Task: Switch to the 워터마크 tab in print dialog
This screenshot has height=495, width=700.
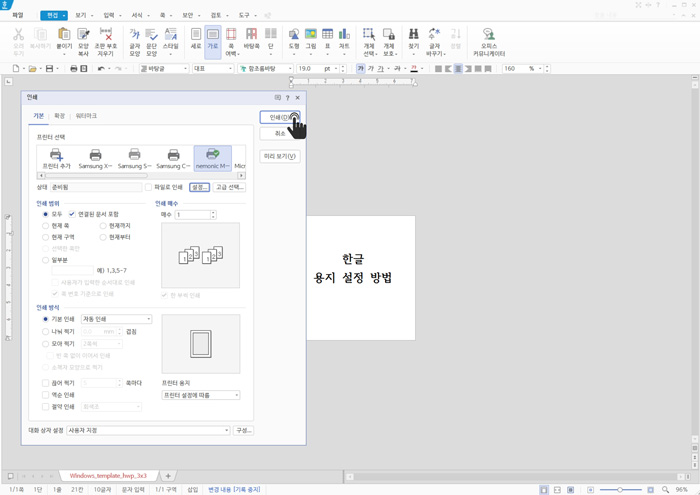Action: click(x=86, y=116)
